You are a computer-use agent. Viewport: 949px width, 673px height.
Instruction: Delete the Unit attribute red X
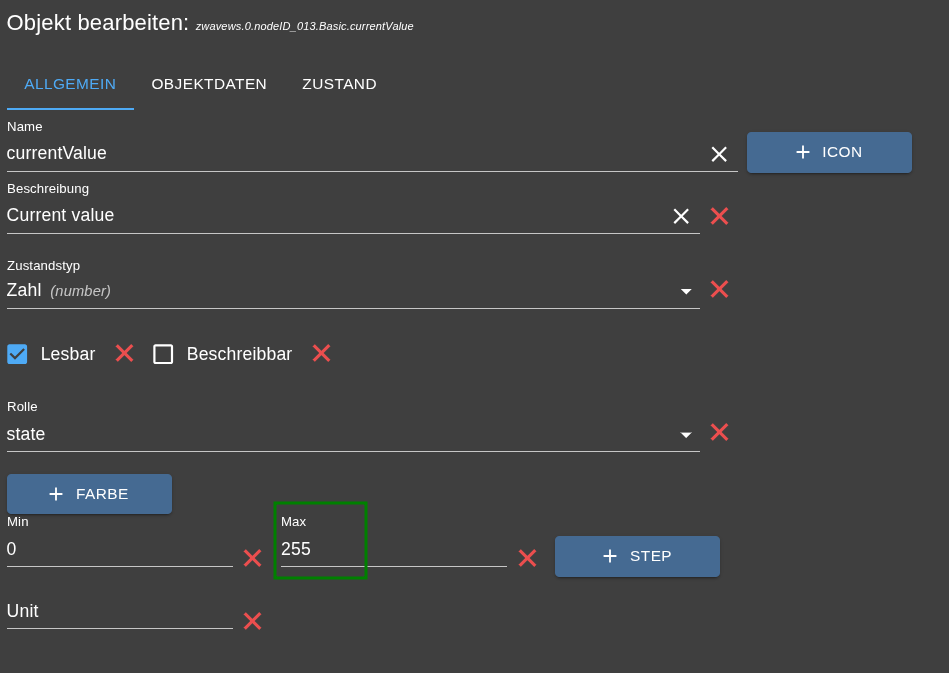pos(252,621)
